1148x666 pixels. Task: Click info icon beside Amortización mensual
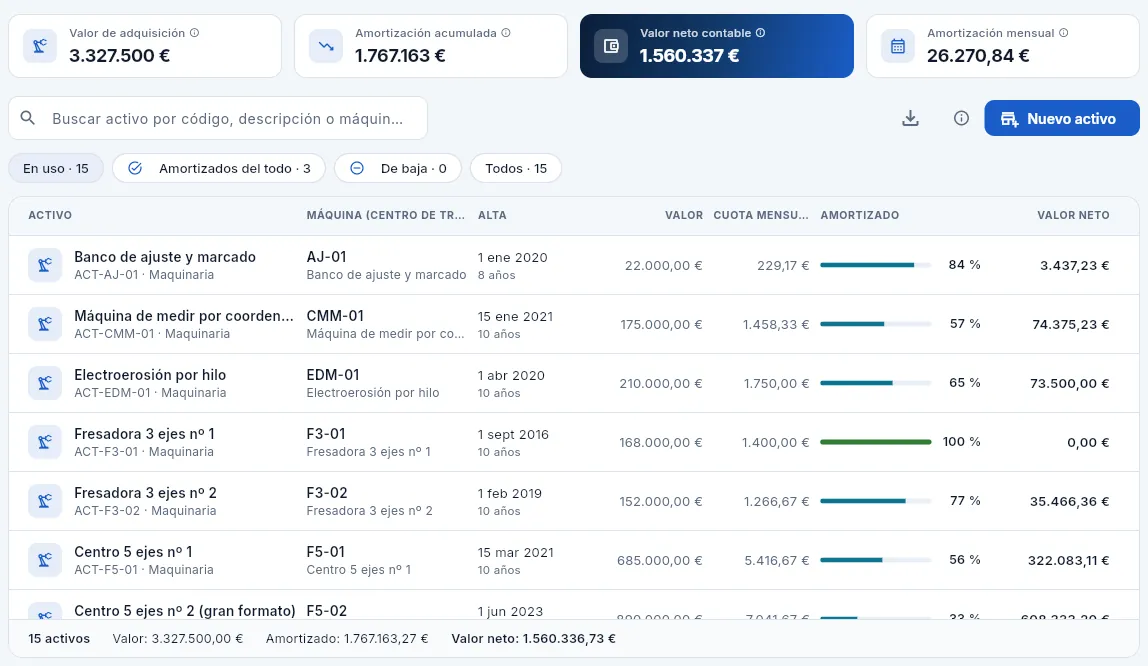(1064, 33)
